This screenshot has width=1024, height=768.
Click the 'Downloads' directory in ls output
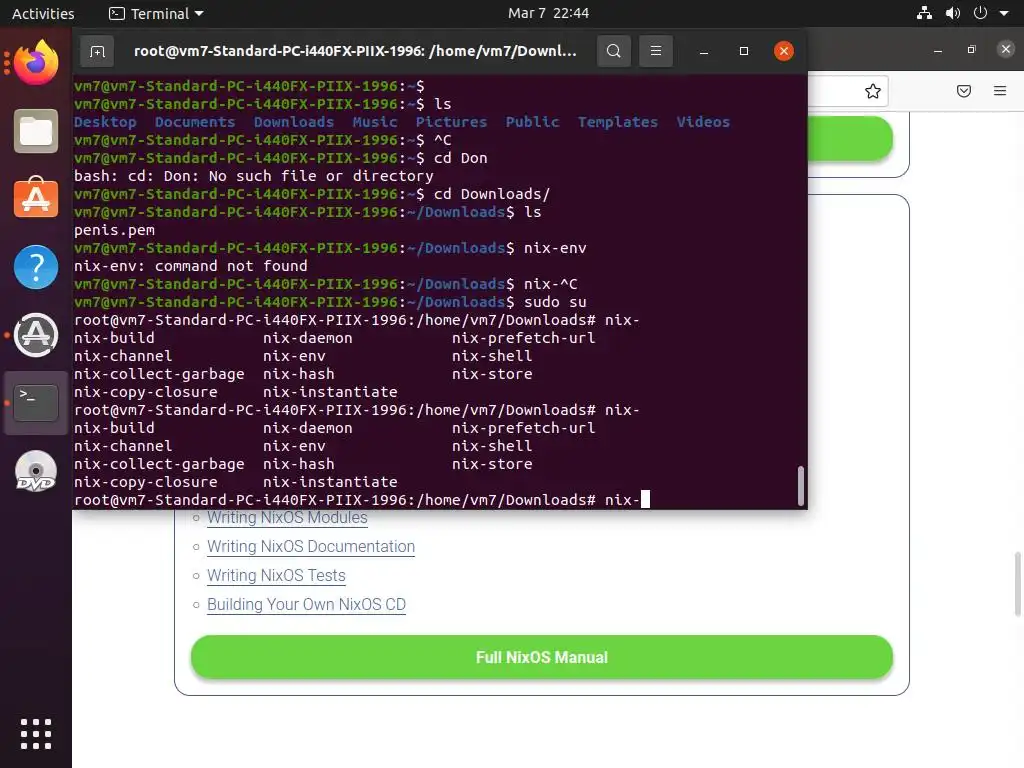point(294,122)
